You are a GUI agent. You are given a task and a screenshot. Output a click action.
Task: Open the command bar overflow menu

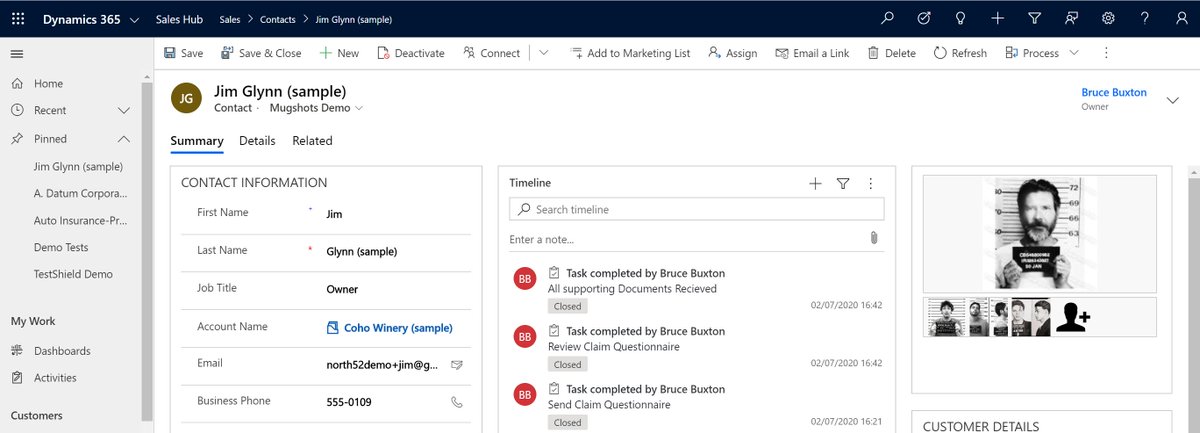[1106, 54]
